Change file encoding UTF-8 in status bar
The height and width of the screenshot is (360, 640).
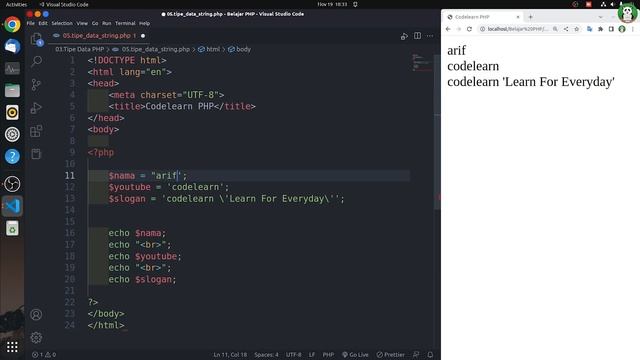(x=293, y=355)
